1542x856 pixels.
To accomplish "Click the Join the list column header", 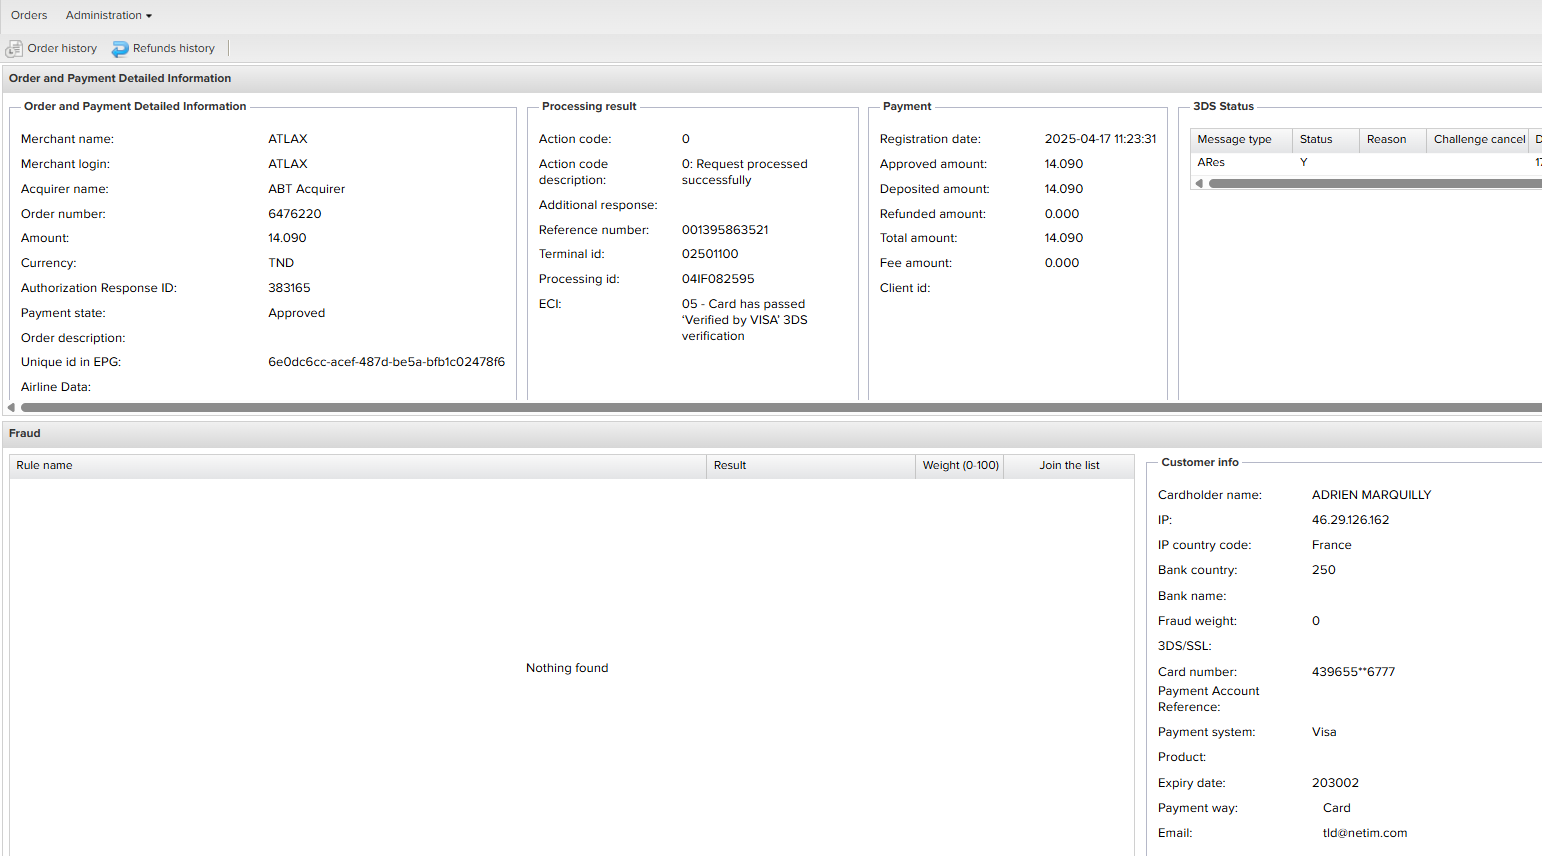I will click(1068, 465).
